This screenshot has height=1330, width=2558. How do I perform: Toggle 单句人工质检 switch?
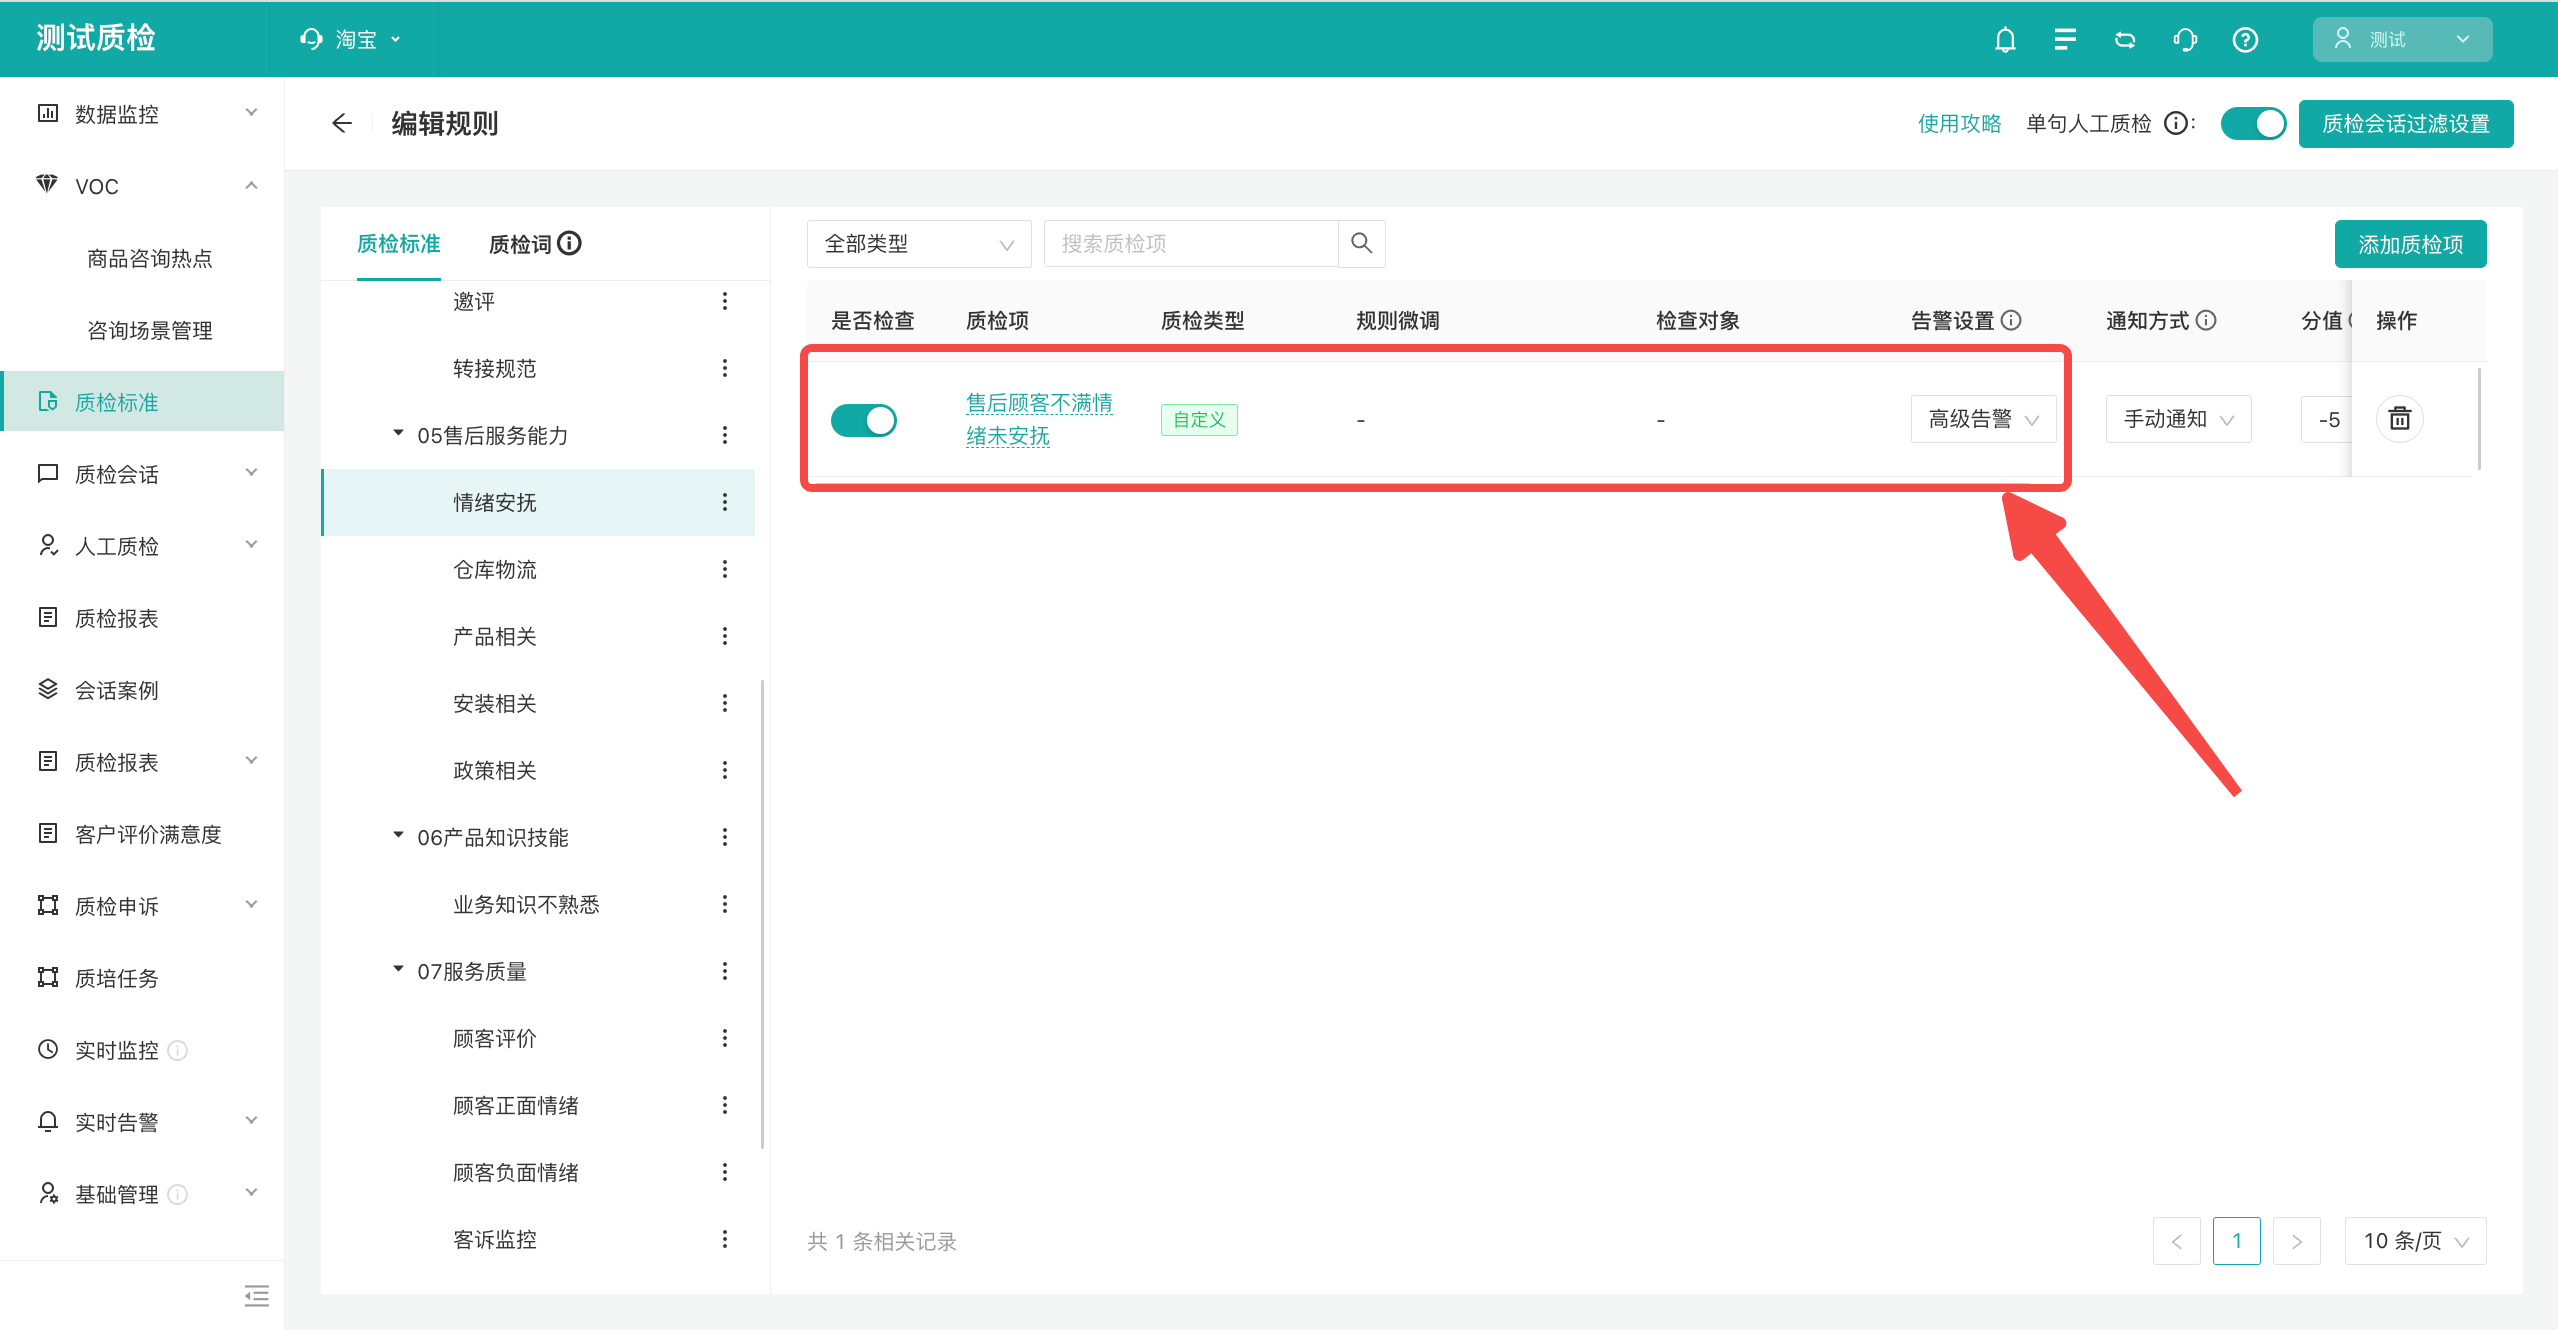2253,123
